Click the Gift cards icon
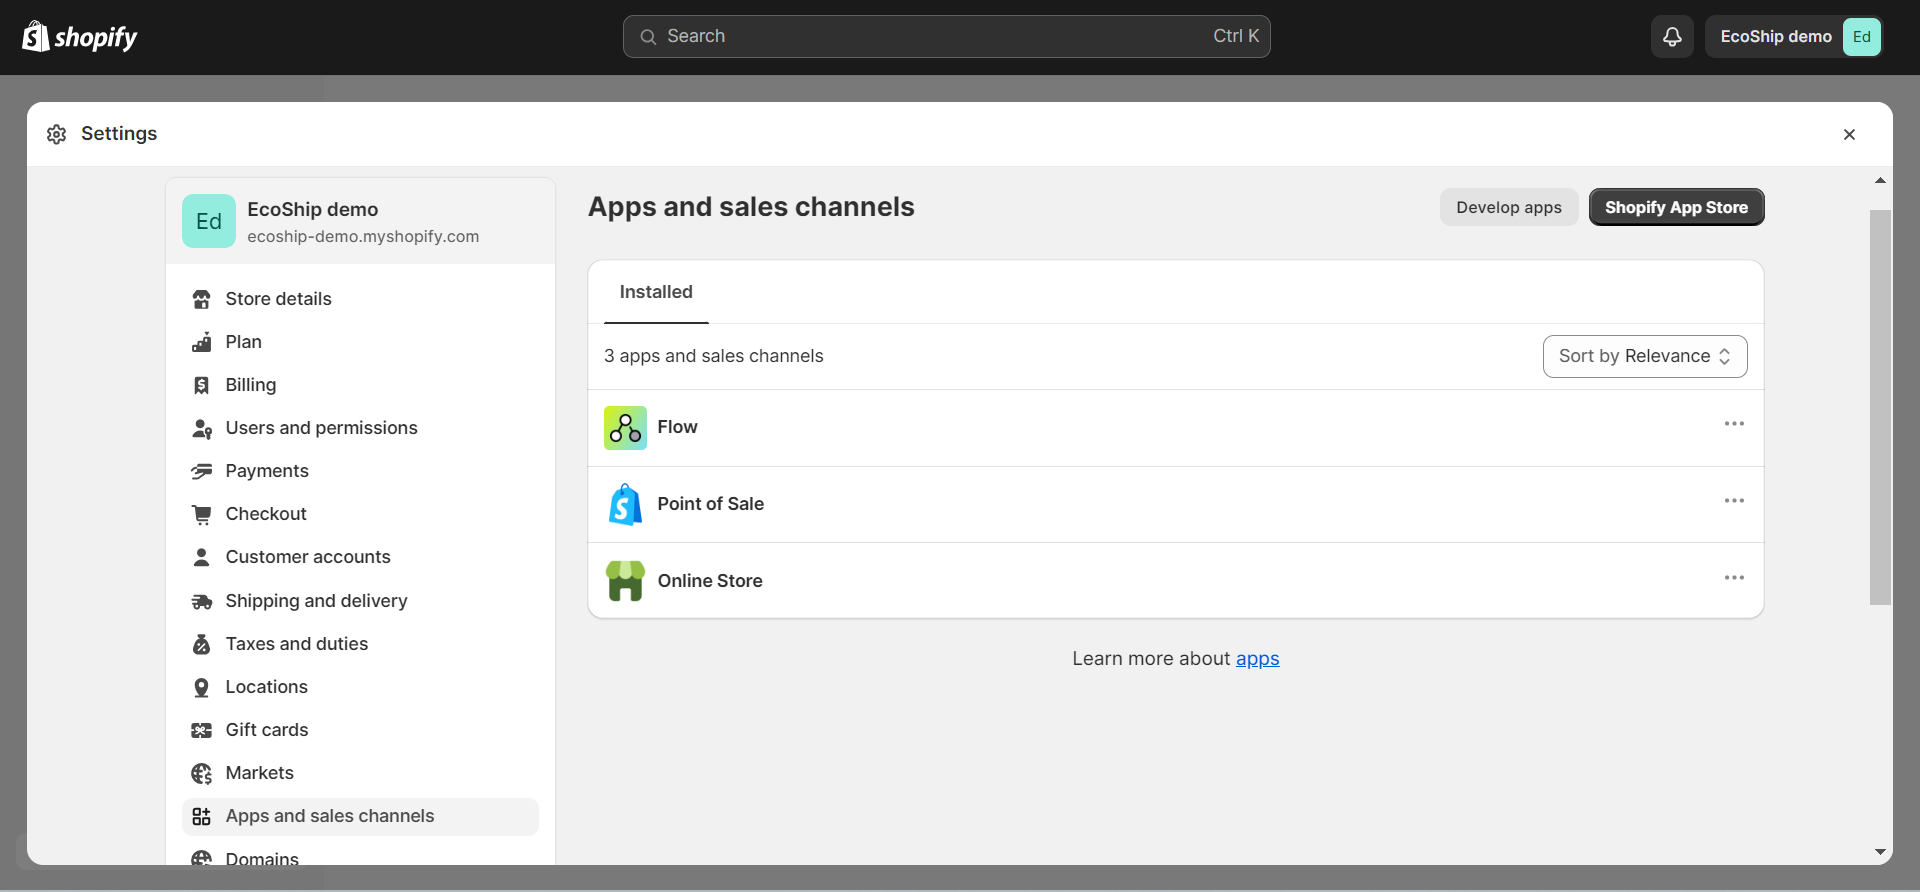This screenshot has height=892, width=1920. click(x=201, y=730)
